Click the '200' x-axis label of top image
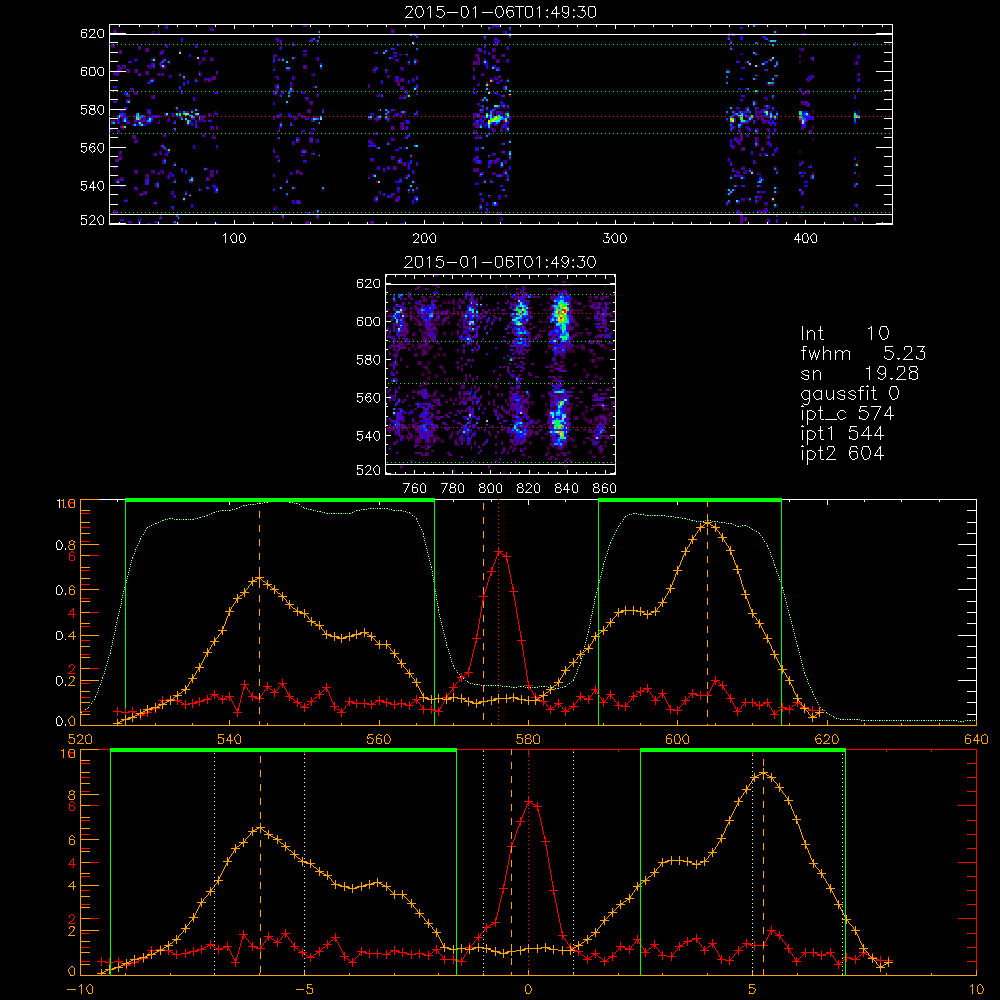This screenshot has height=1000, width=1000. 424,239
